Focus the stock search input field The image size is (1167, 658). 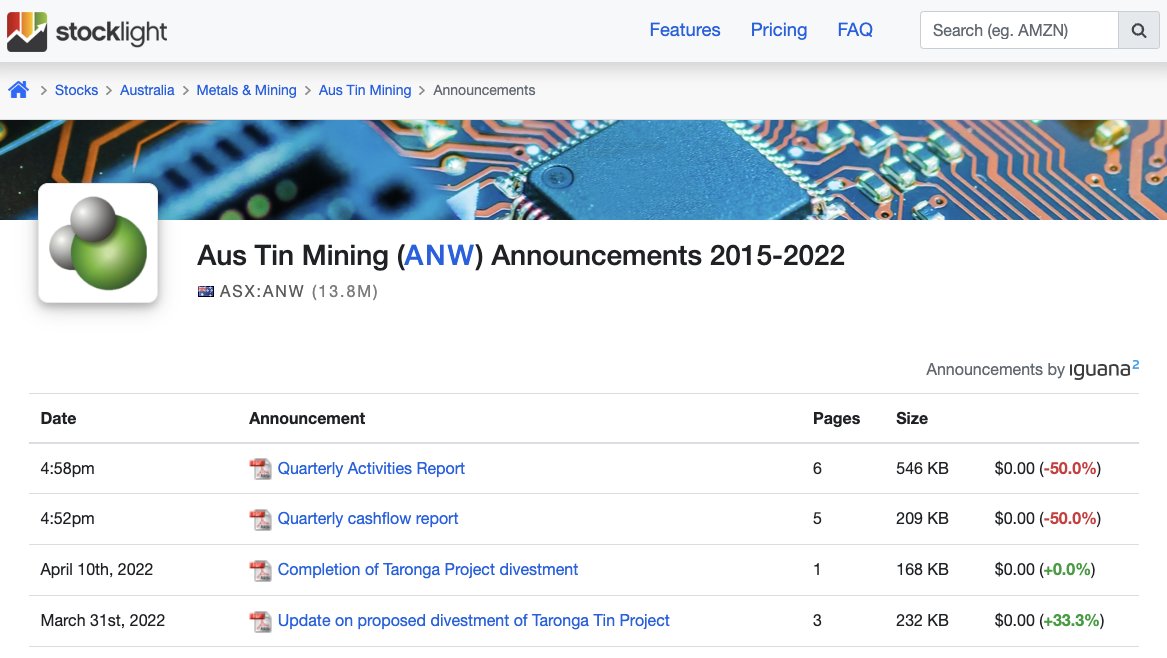pyautogui.click(x=1020, y=31)
